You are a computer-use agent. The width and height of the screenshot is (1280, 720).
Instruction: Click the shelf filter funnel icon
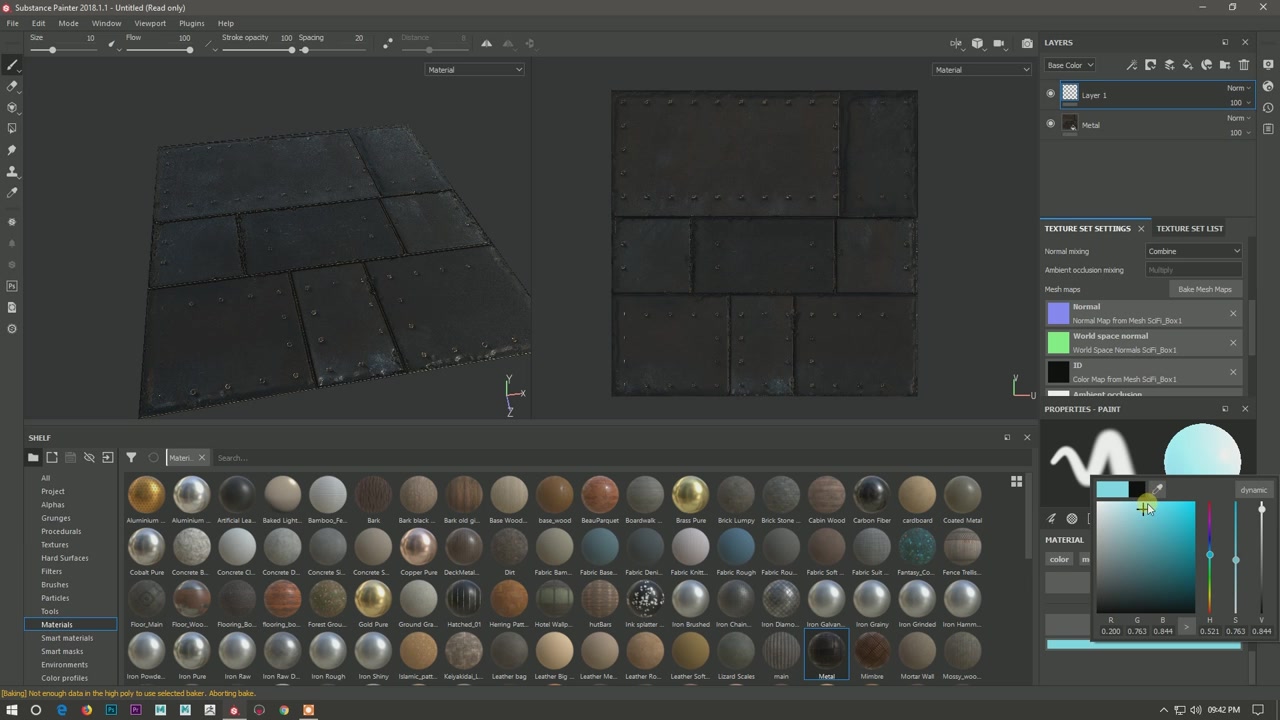131,458
